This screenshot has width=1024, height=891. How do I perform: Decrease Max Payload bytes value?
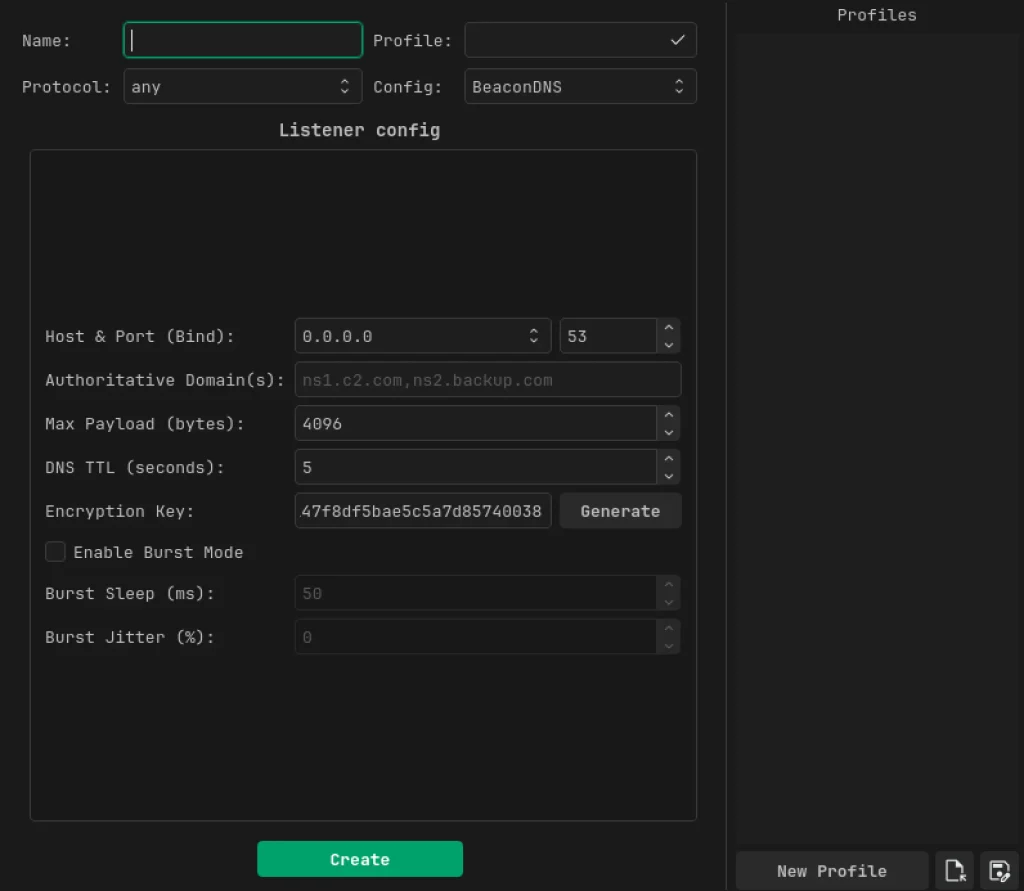click(668, 432)
